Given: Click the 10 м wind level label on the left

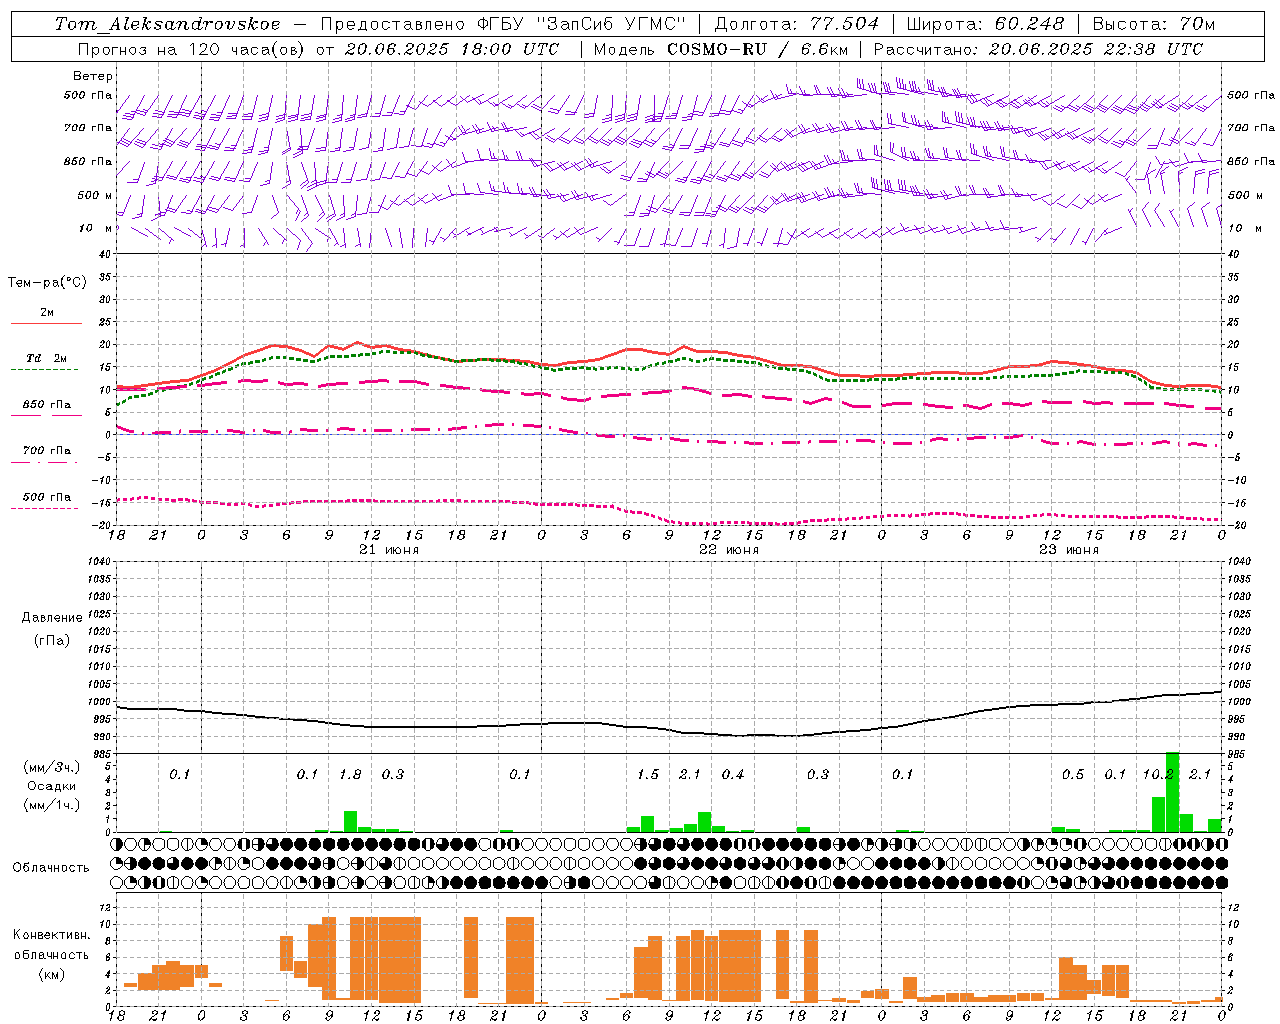Looking at the screenshot, I should pyautogui.click(x=95, y=228).
